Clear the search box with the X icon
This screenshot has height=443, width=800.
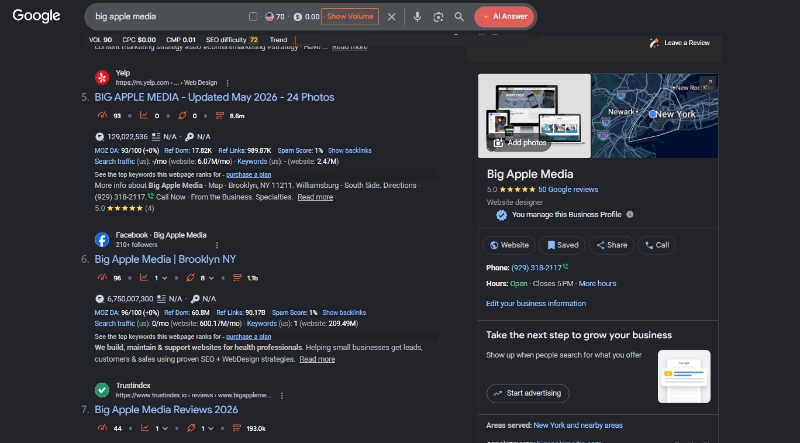pyautogui.click(x=391, y=17)
